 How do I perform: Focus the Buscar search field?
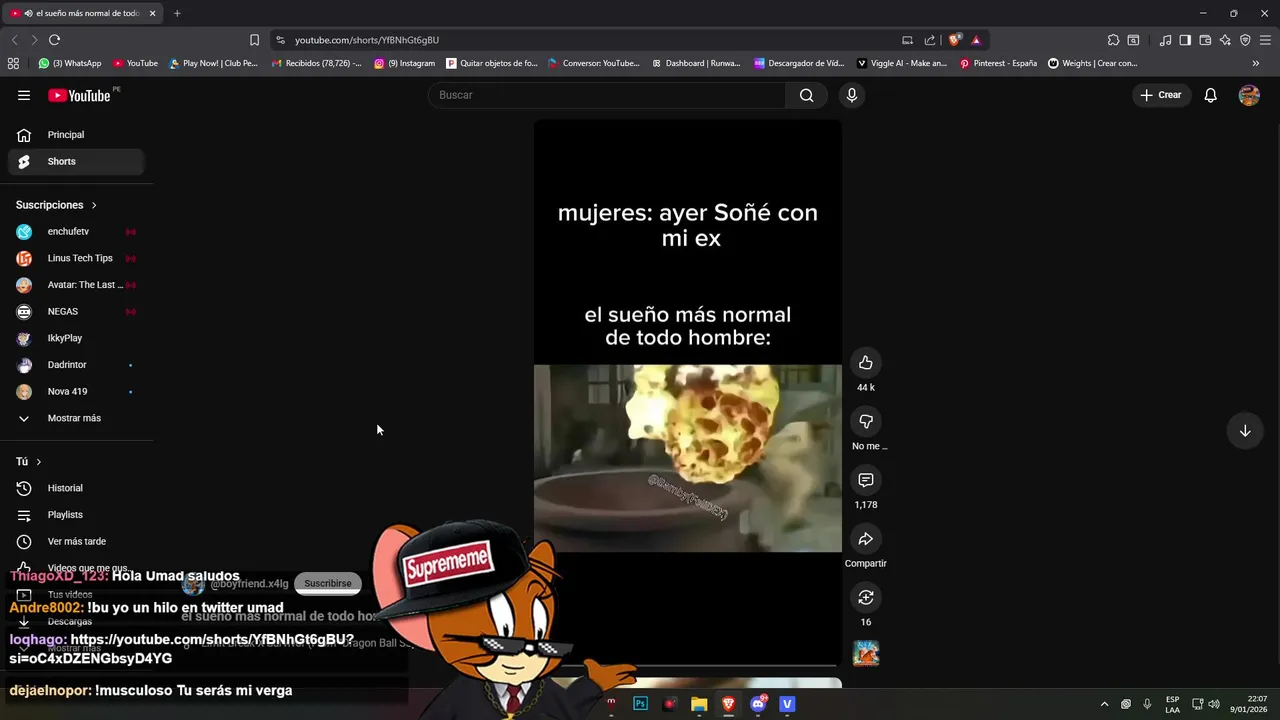(607, 95)
